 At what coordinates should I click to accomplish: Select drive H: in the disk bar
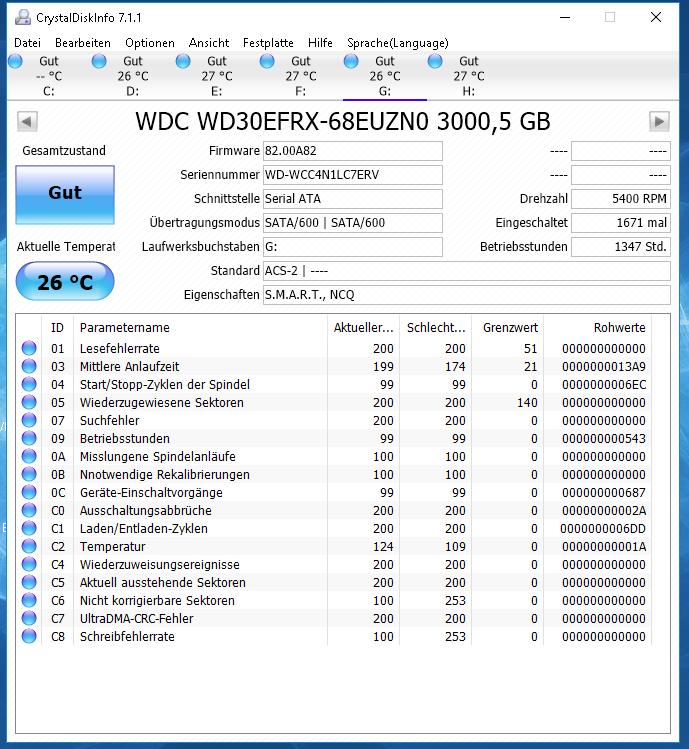(469, 76)
